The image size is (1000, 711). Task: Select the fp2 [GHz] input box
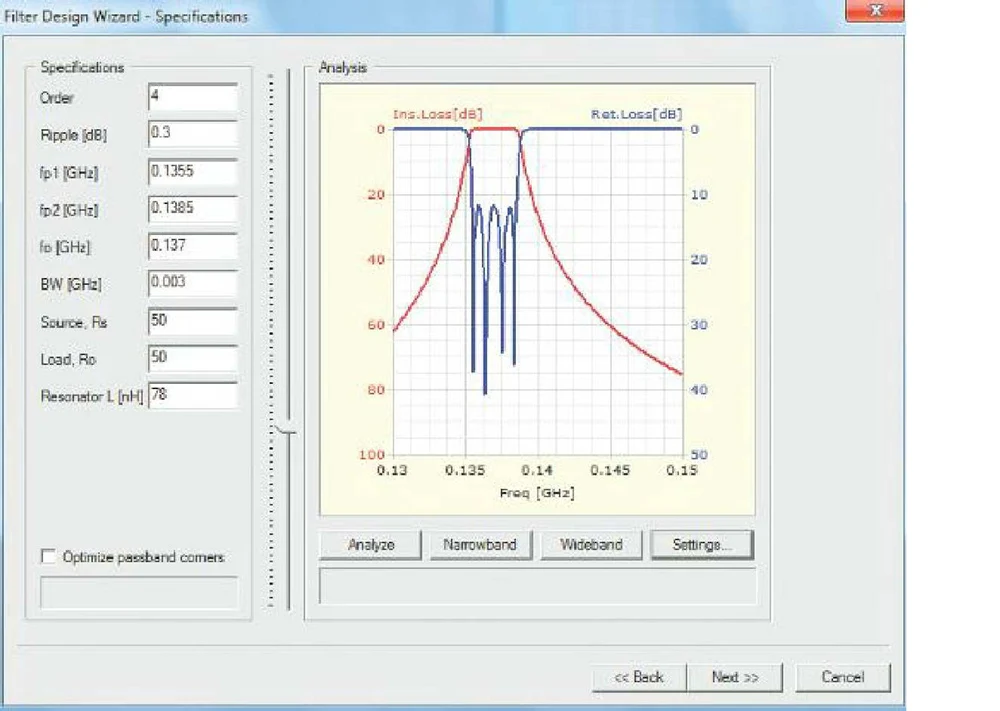point(193,209)
